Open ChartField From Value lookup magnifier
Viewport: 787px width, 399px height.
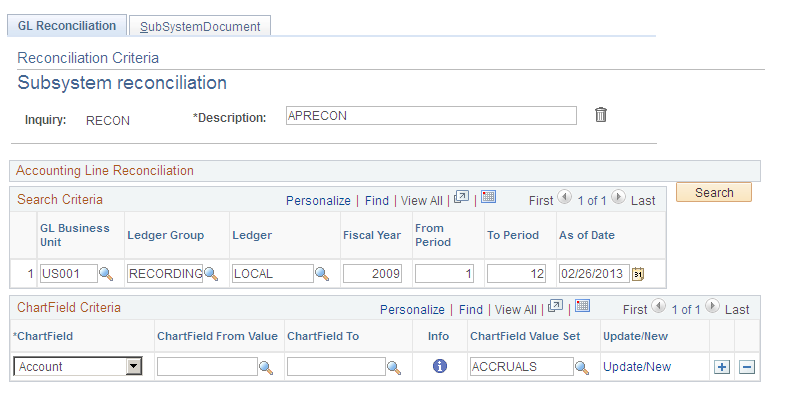266,368
